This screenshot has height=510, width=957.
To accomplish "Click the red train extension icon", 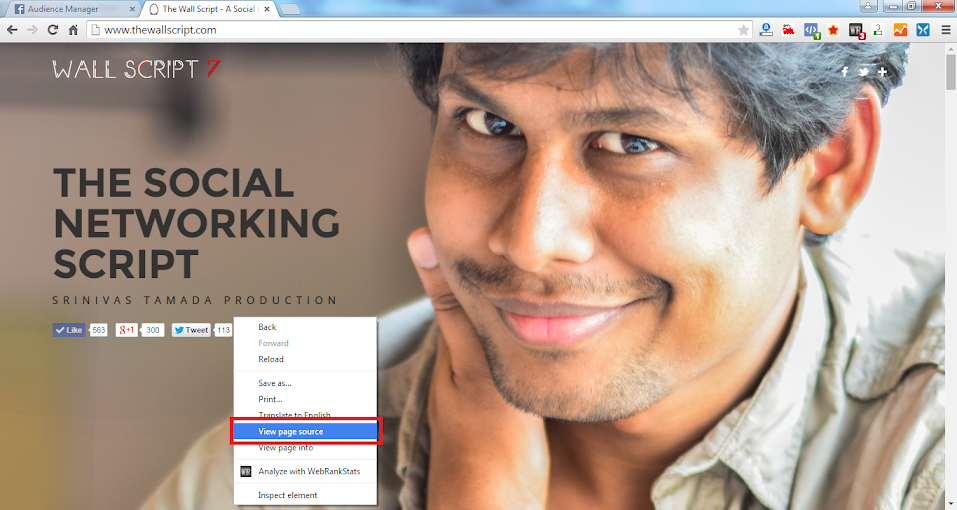I will pyautogui.click(x=789, y=29).
